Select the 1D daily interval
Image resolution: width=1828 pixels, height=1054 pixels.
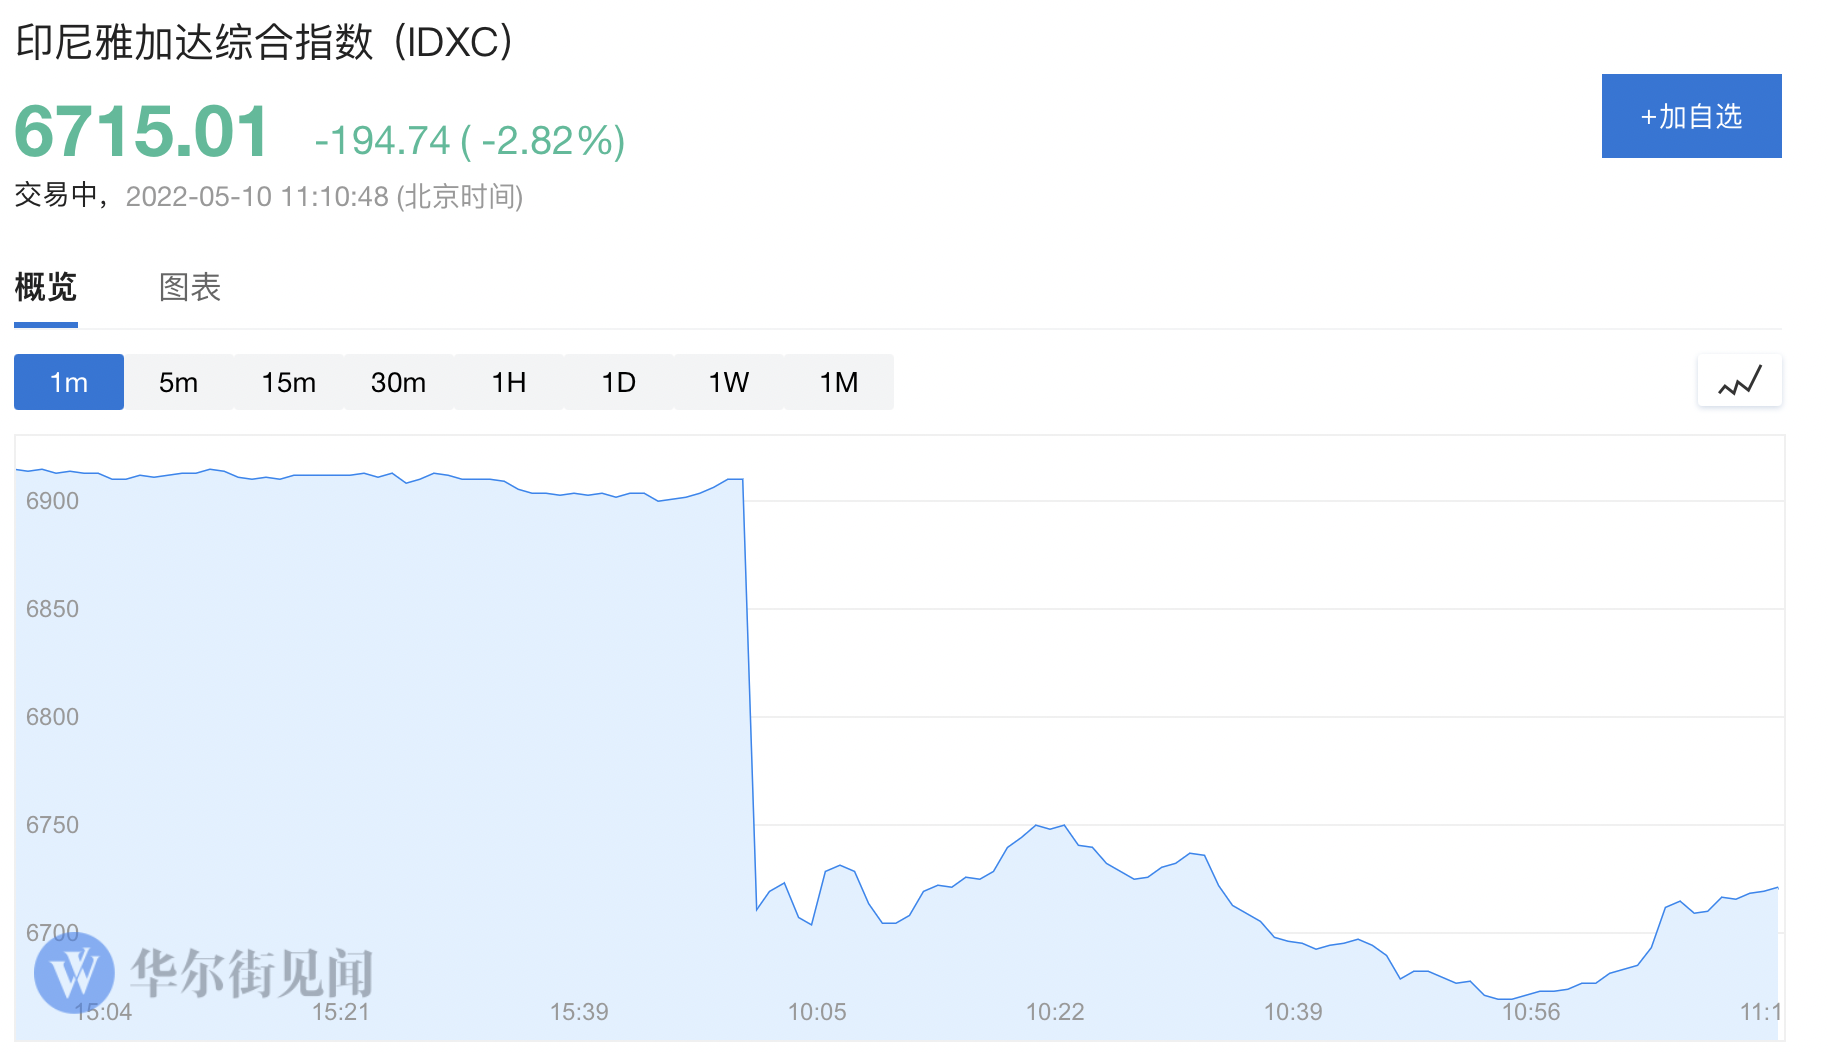tap(618, 381)
